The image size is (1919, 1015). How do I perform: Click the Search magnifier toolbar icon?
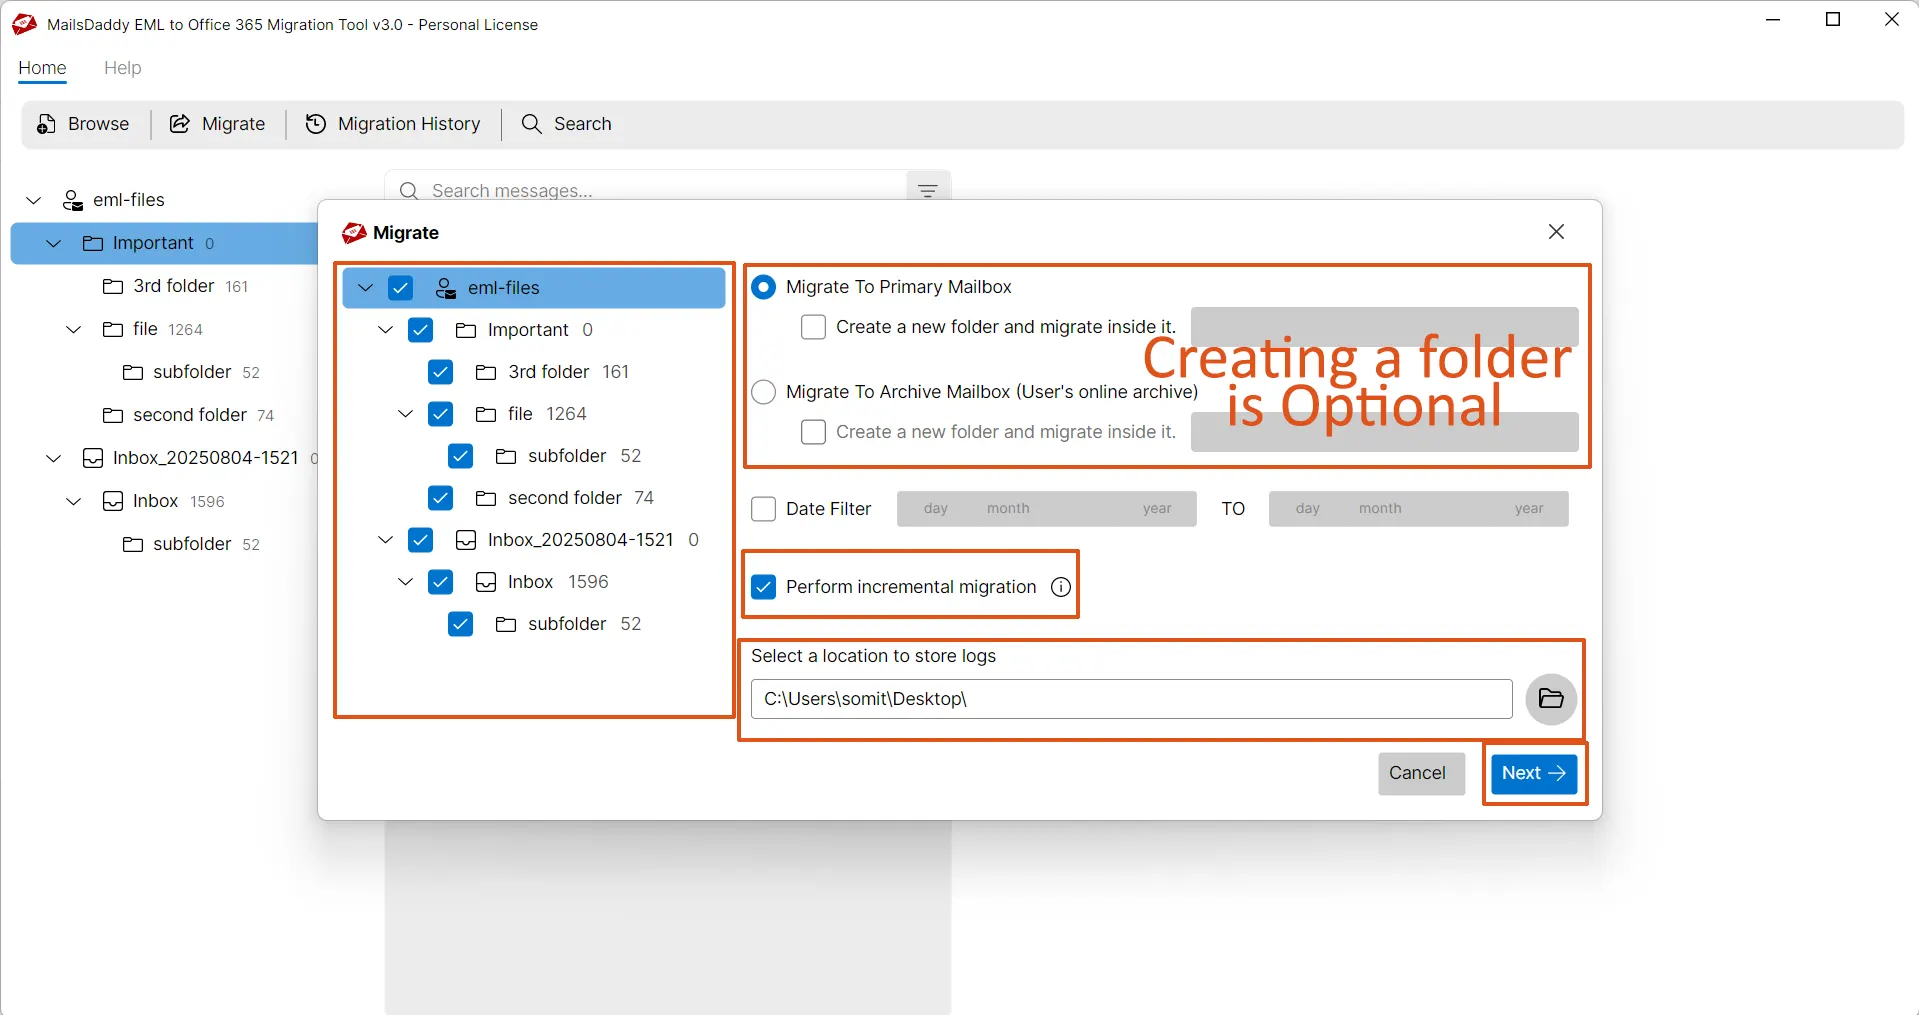[x=532, y=124]
